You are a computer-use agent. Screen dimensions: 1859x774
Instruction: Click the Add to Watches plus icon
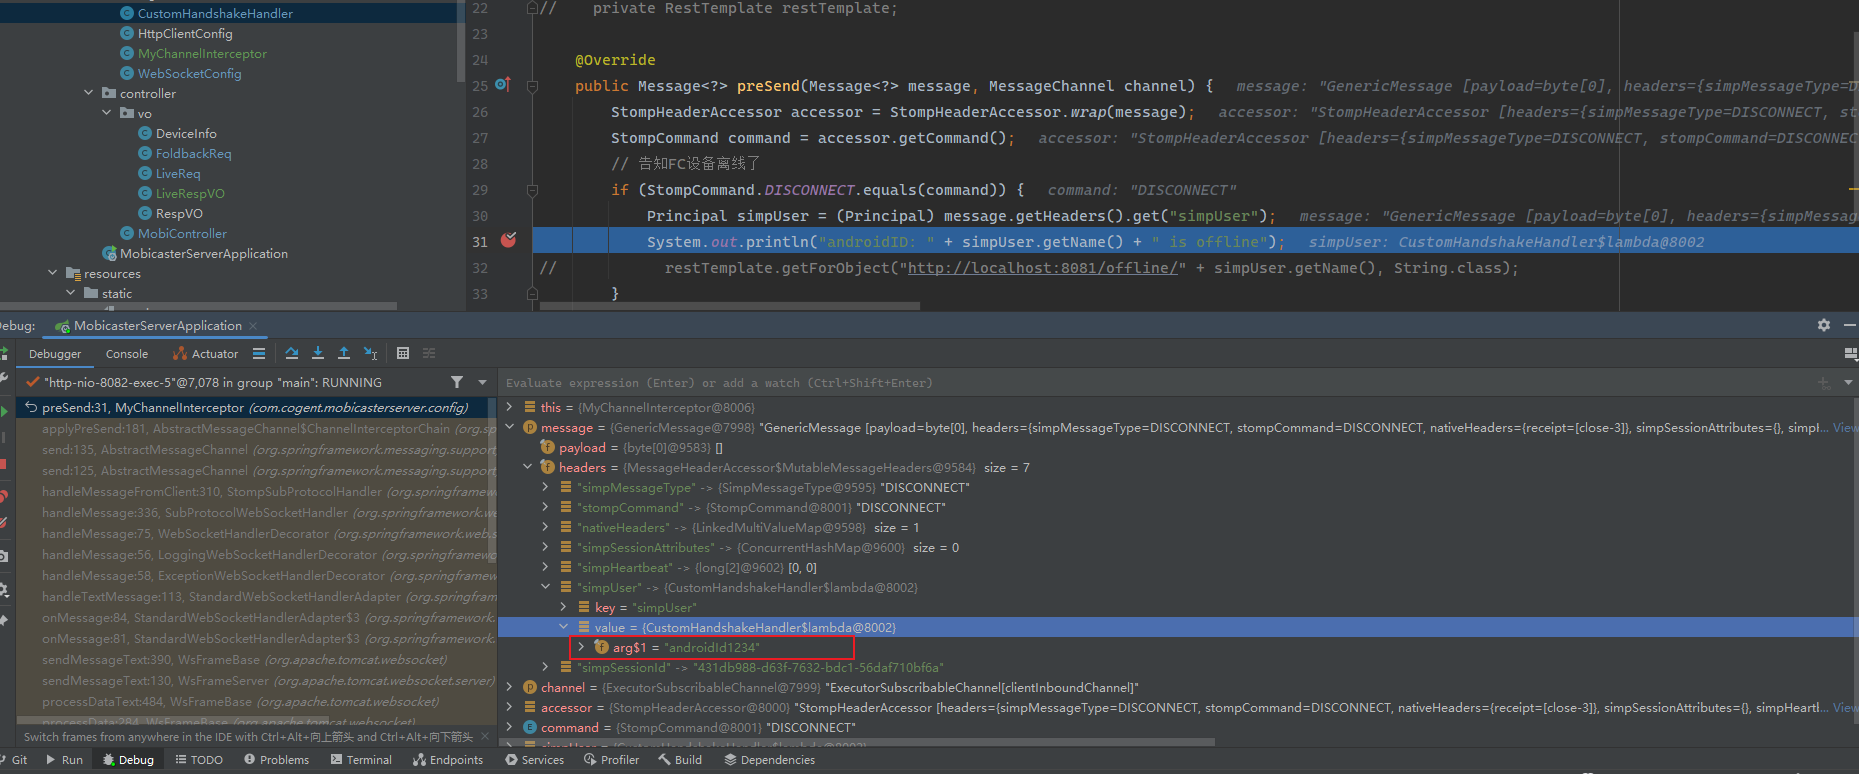[1823, 383]
